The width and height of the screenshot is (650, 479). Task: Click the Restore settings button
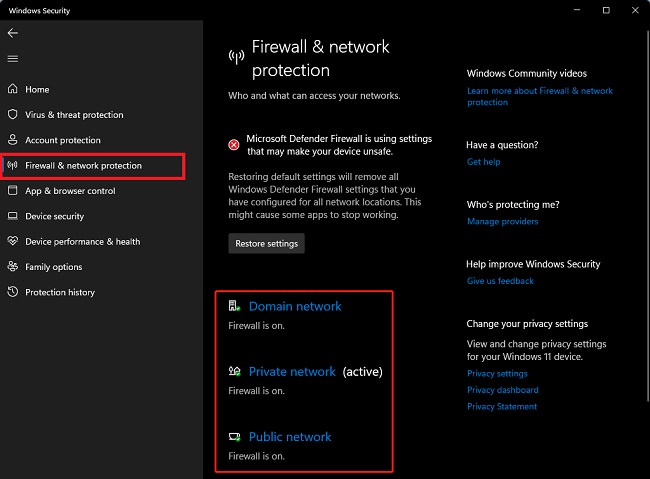(267, 243)
